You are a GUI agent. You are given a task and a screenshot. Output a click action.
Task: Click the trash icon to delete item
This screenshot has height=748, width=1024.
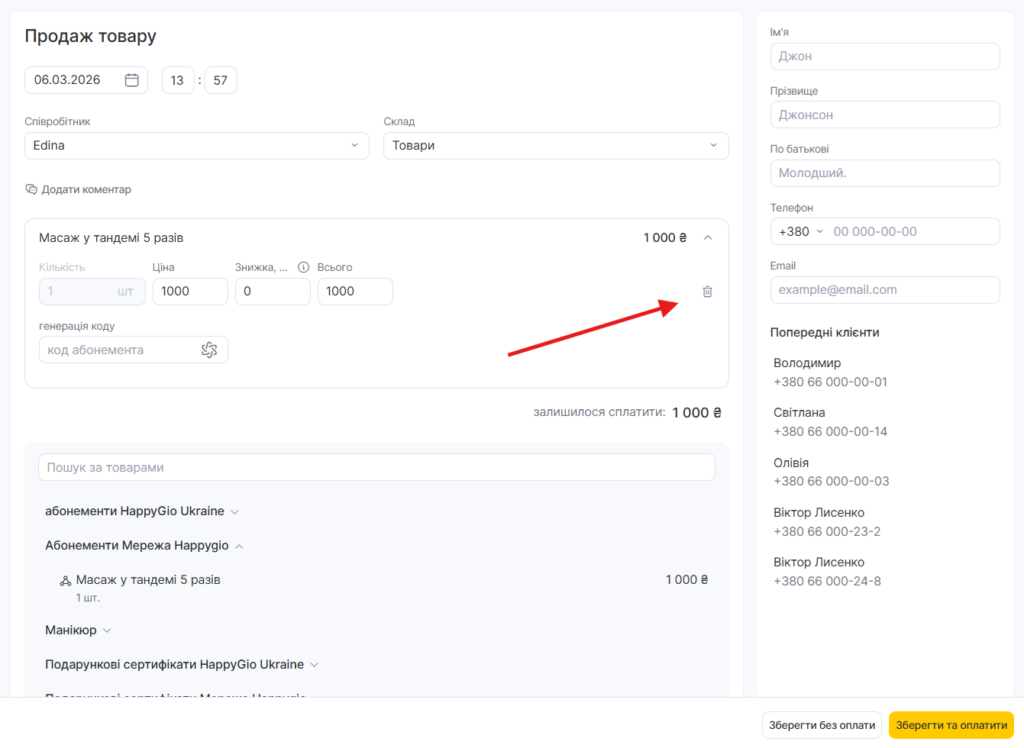click(707, 291)
